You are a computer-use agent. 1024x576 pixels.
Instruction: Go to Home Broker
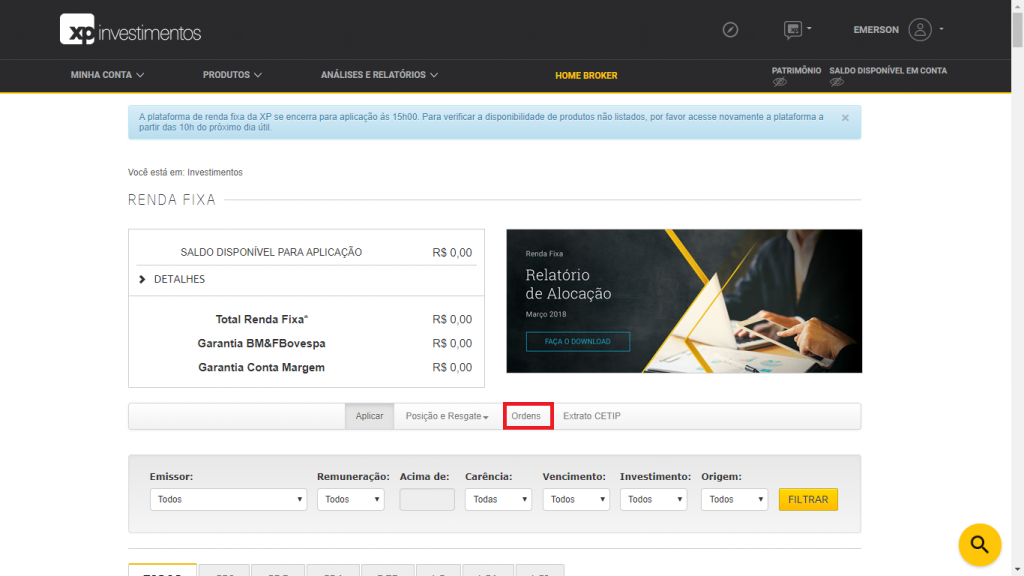tap(586, 75)
